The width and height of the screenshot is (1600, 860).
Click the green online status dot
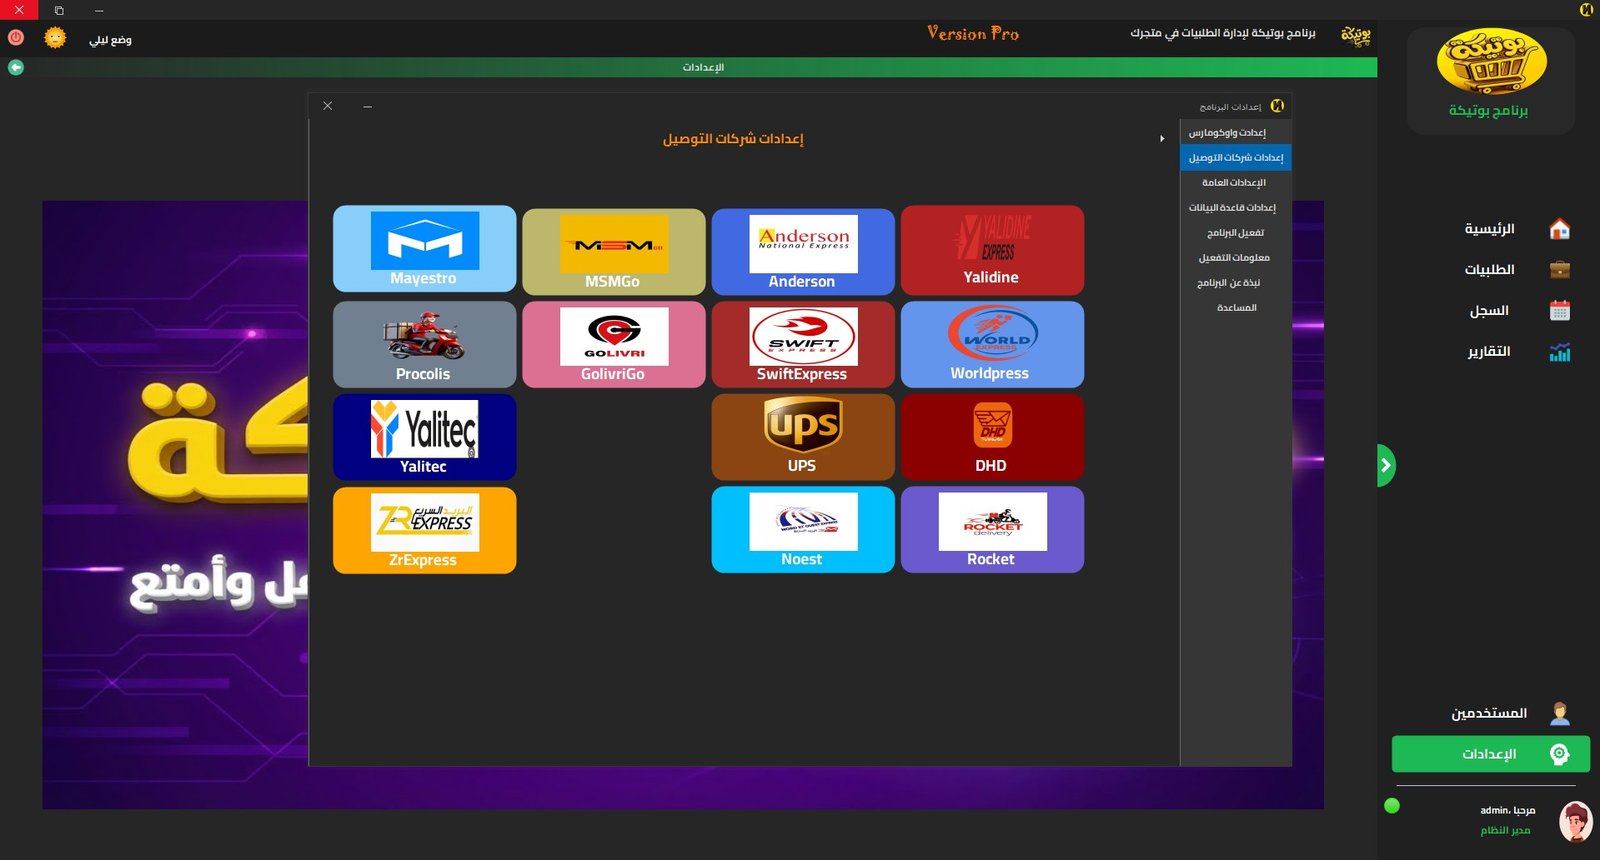(1392, 806)
